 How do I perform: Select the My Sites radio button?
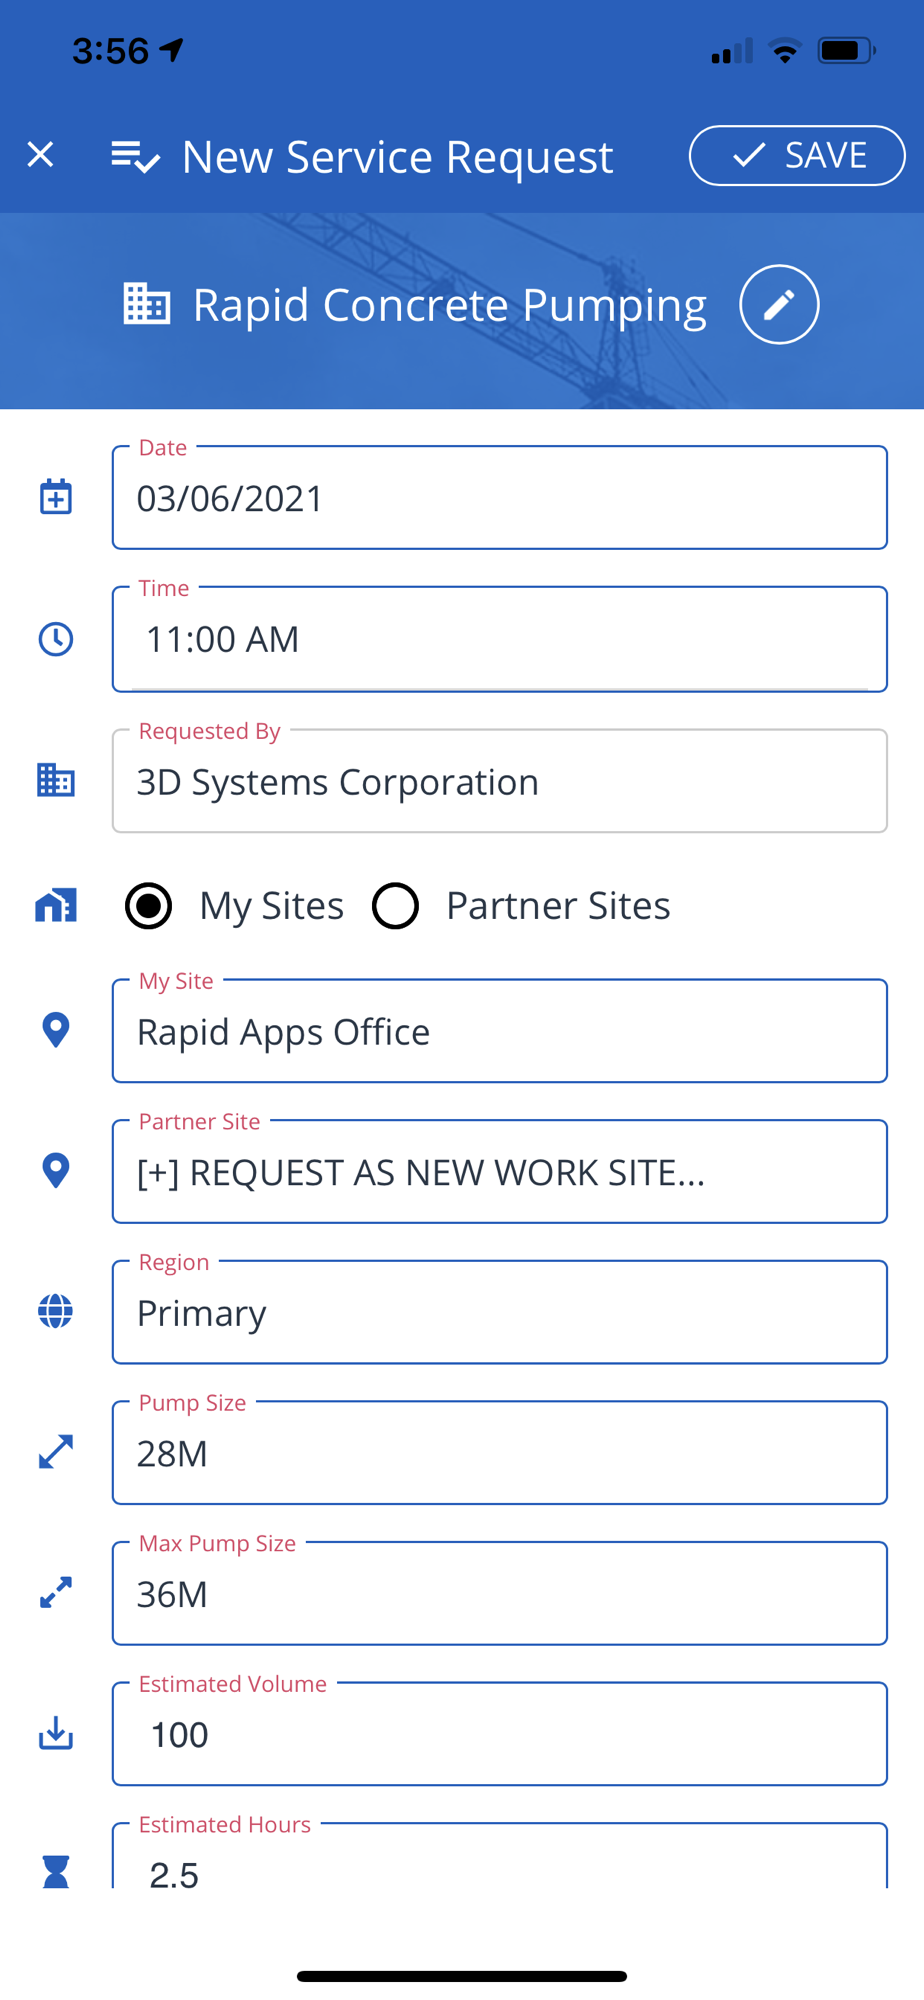point(148,906)
